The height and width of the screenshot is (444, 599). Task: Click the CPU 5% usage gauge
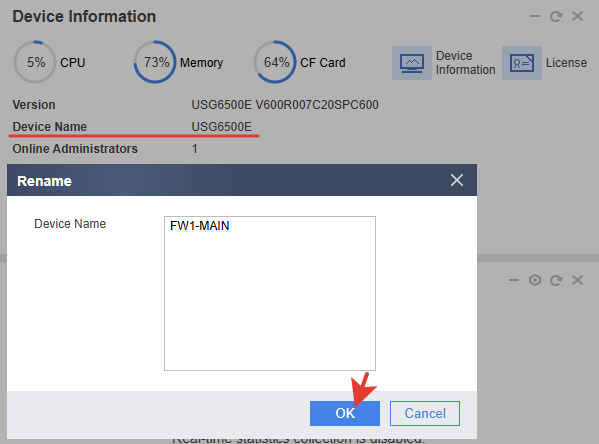tap(35, 62)
